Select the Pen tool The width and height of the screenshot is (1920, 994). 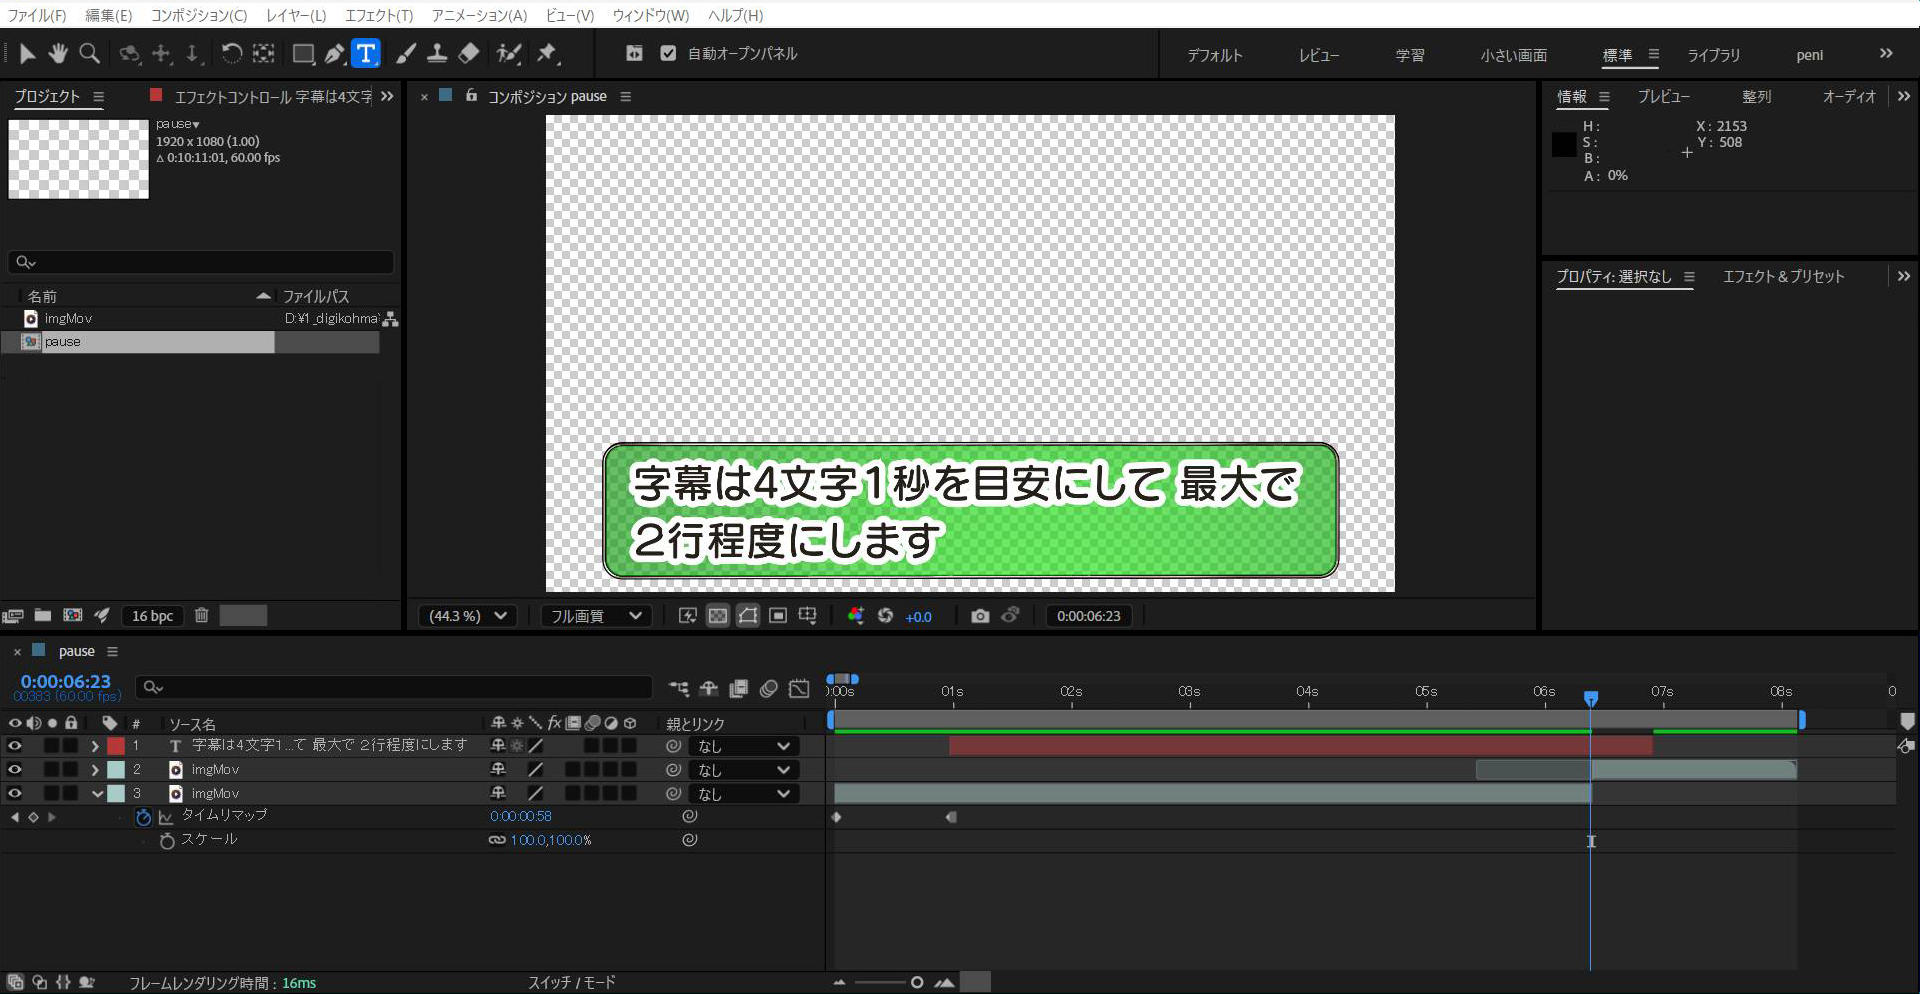point(334,54)
